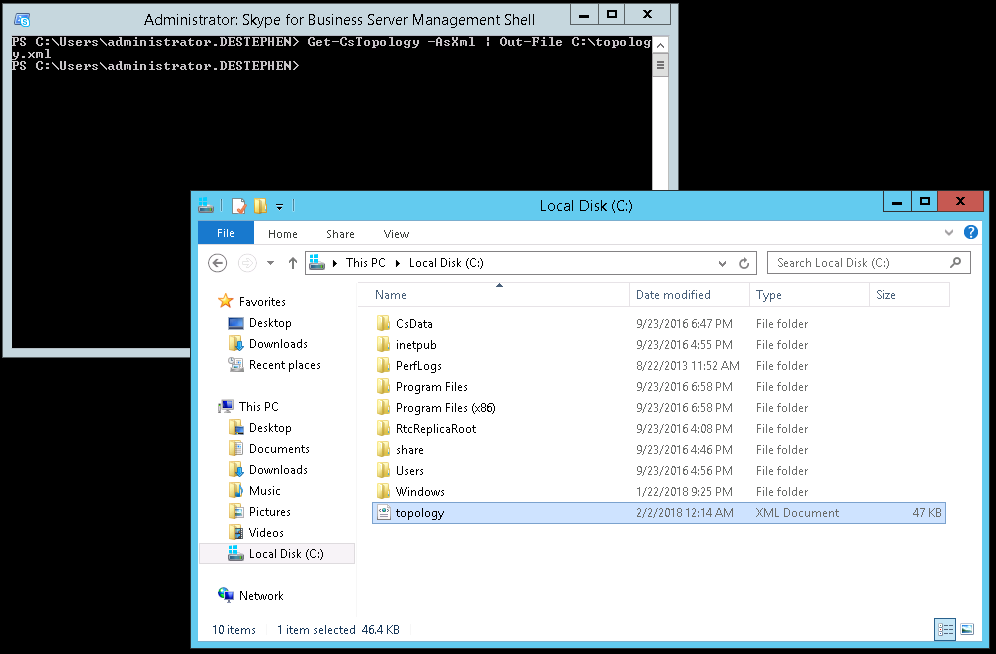The image size is (996, 654).
Task: Maximize the Local Disk (C:) Explorer window
Action: click(x=925, y=201)
